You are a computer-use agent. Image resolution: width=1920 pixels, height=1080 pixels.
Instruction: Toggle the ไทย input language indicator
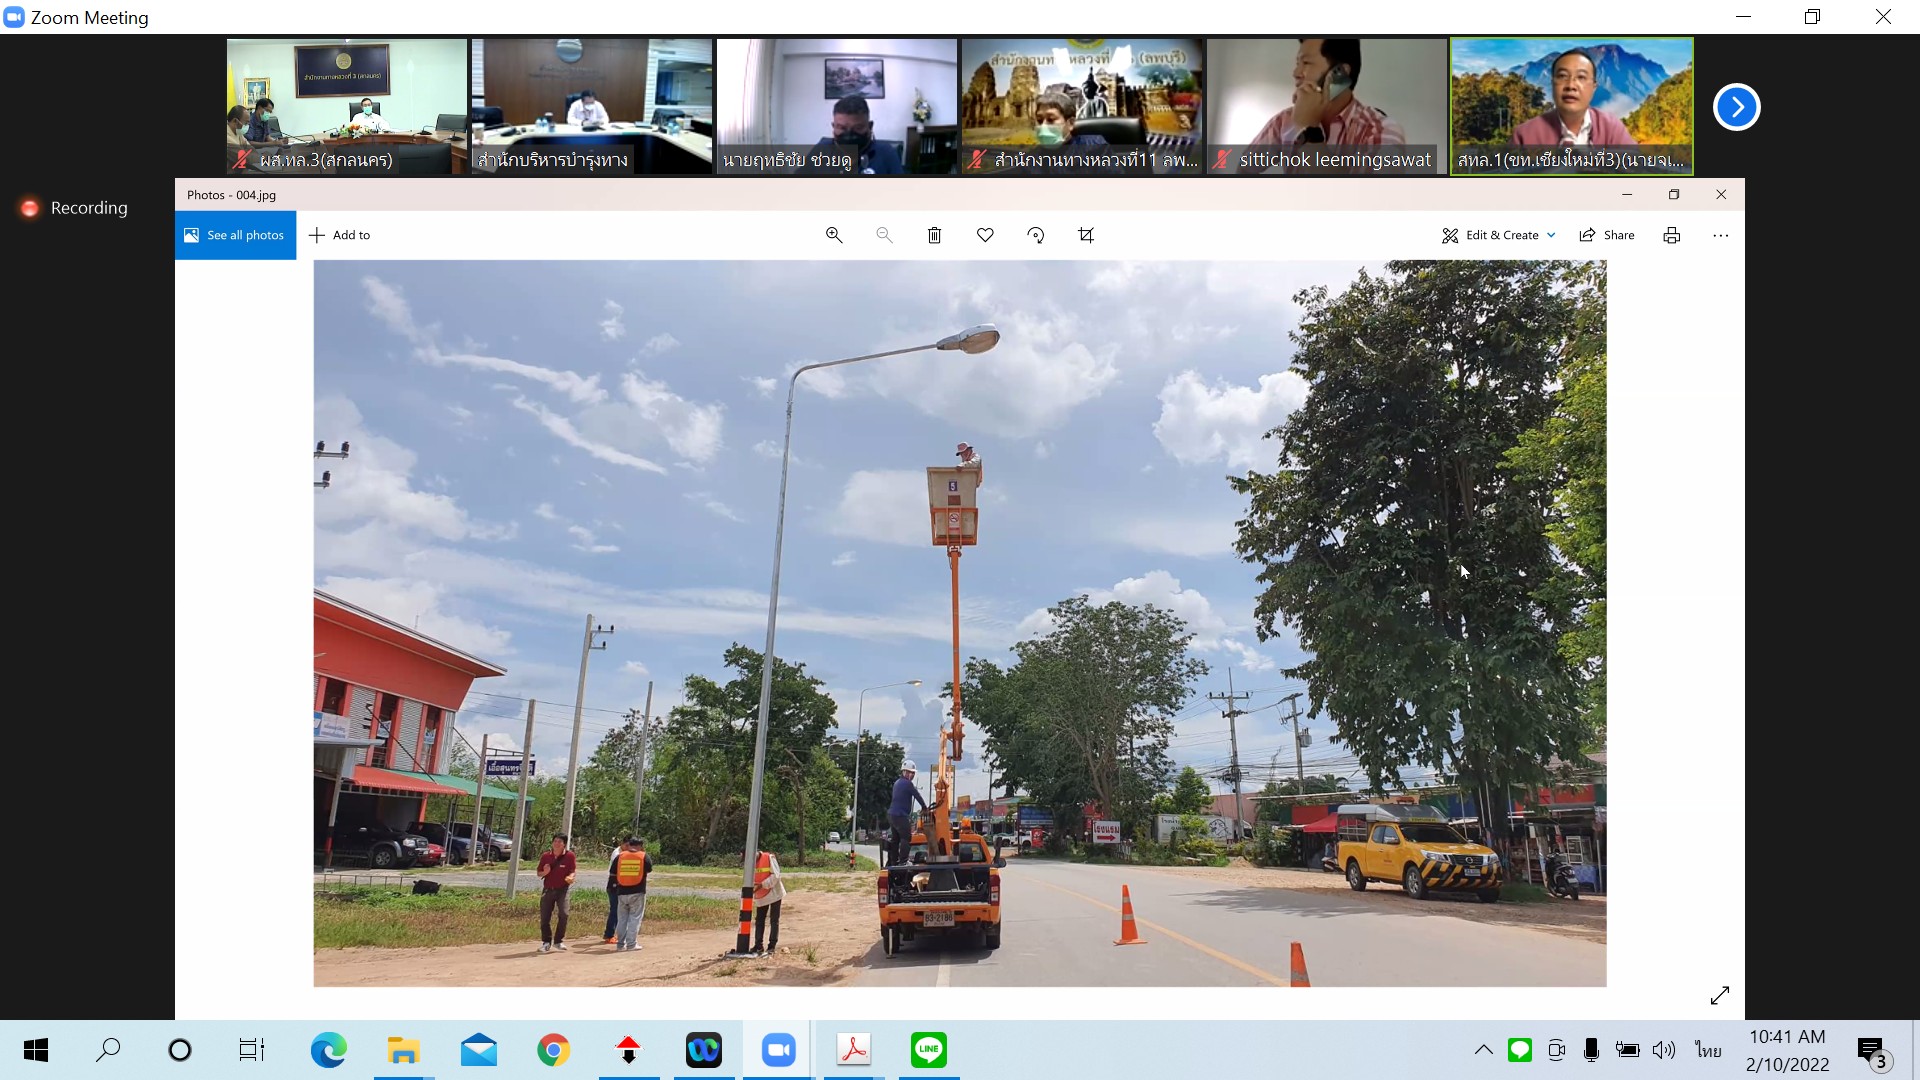pyautogui.click(x=1708, y=1050)
